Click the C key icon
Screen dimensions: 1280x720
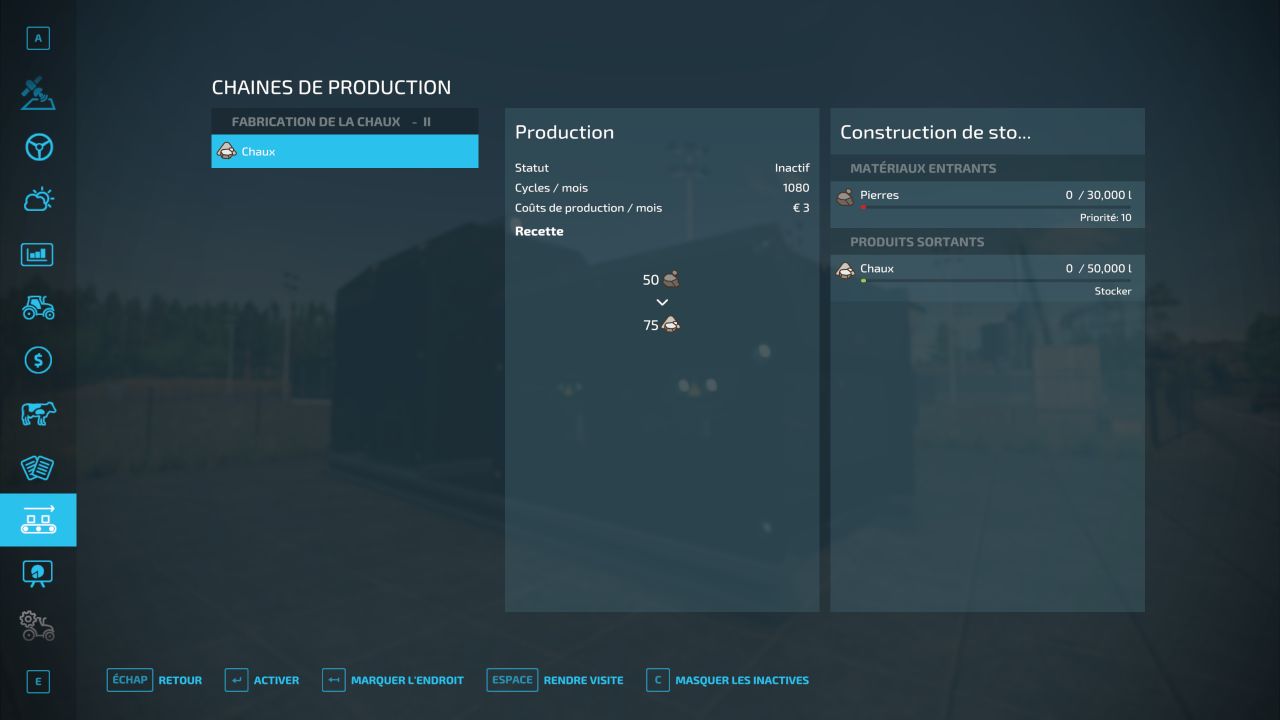coord(658,680)
